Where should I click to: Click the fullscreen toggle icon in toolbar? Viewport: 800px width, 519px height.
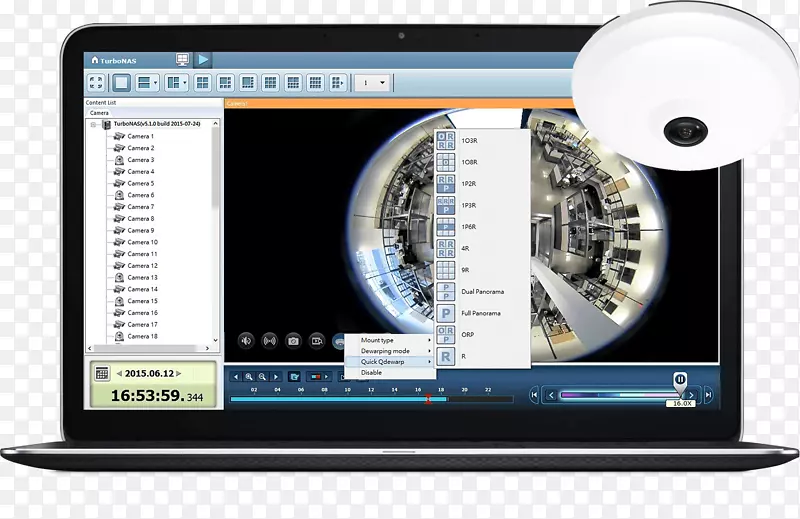click(x=96, y=83)
